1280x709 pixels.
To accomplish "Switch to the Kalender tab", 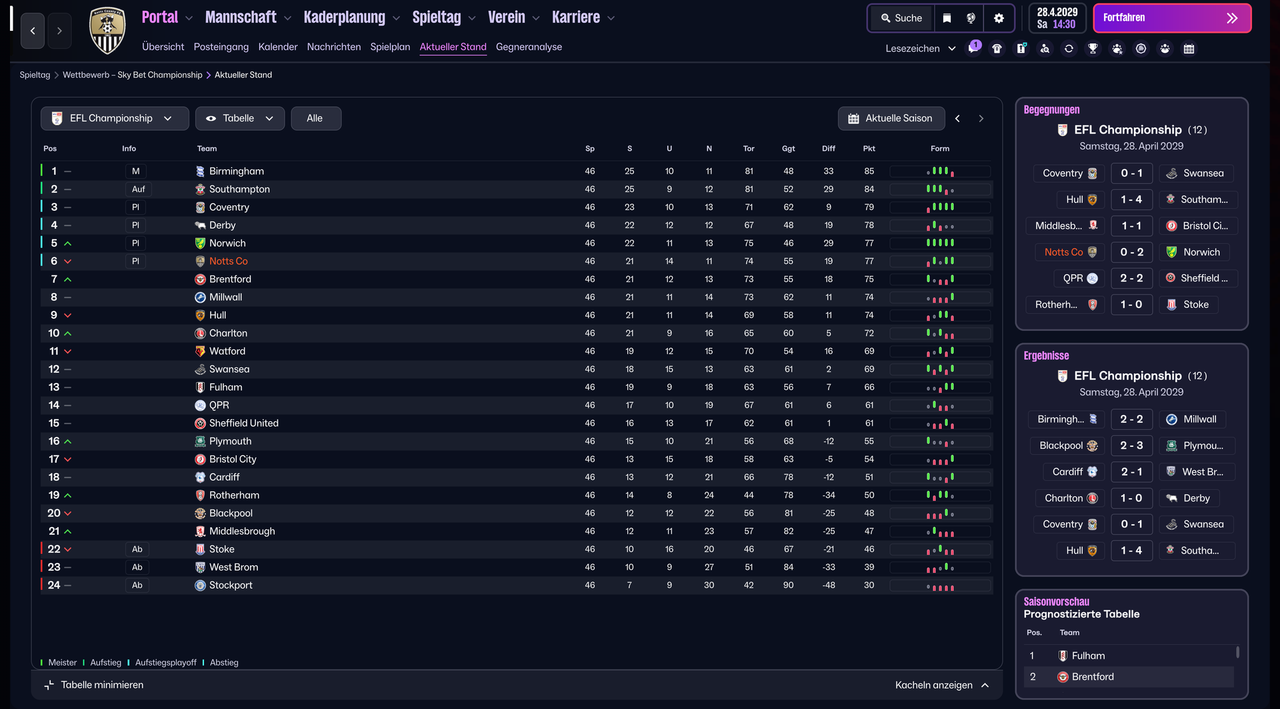I will point(278,47).
